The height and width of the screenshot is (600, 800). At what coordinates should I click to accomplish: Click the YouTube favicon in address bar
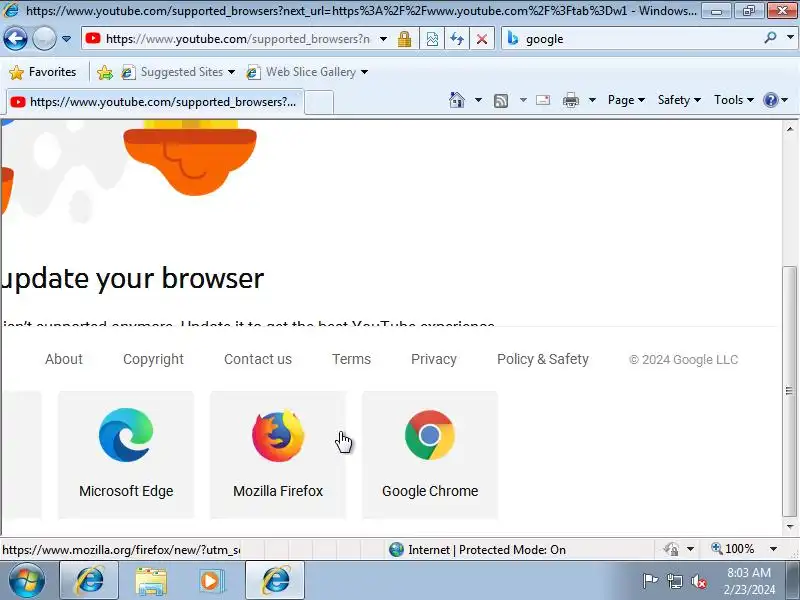pyautogui.click(x=93, y=38)
